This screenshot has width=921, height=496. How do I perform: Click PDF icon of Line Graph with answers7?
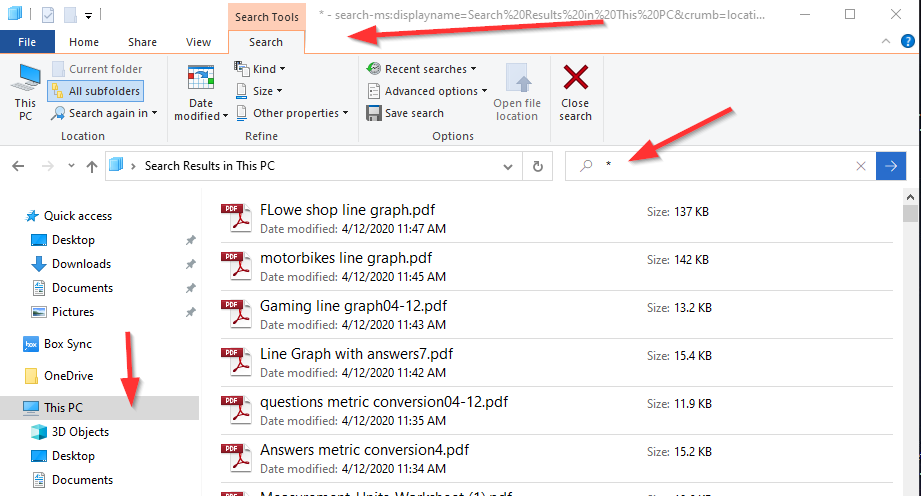tap(236, 363)
